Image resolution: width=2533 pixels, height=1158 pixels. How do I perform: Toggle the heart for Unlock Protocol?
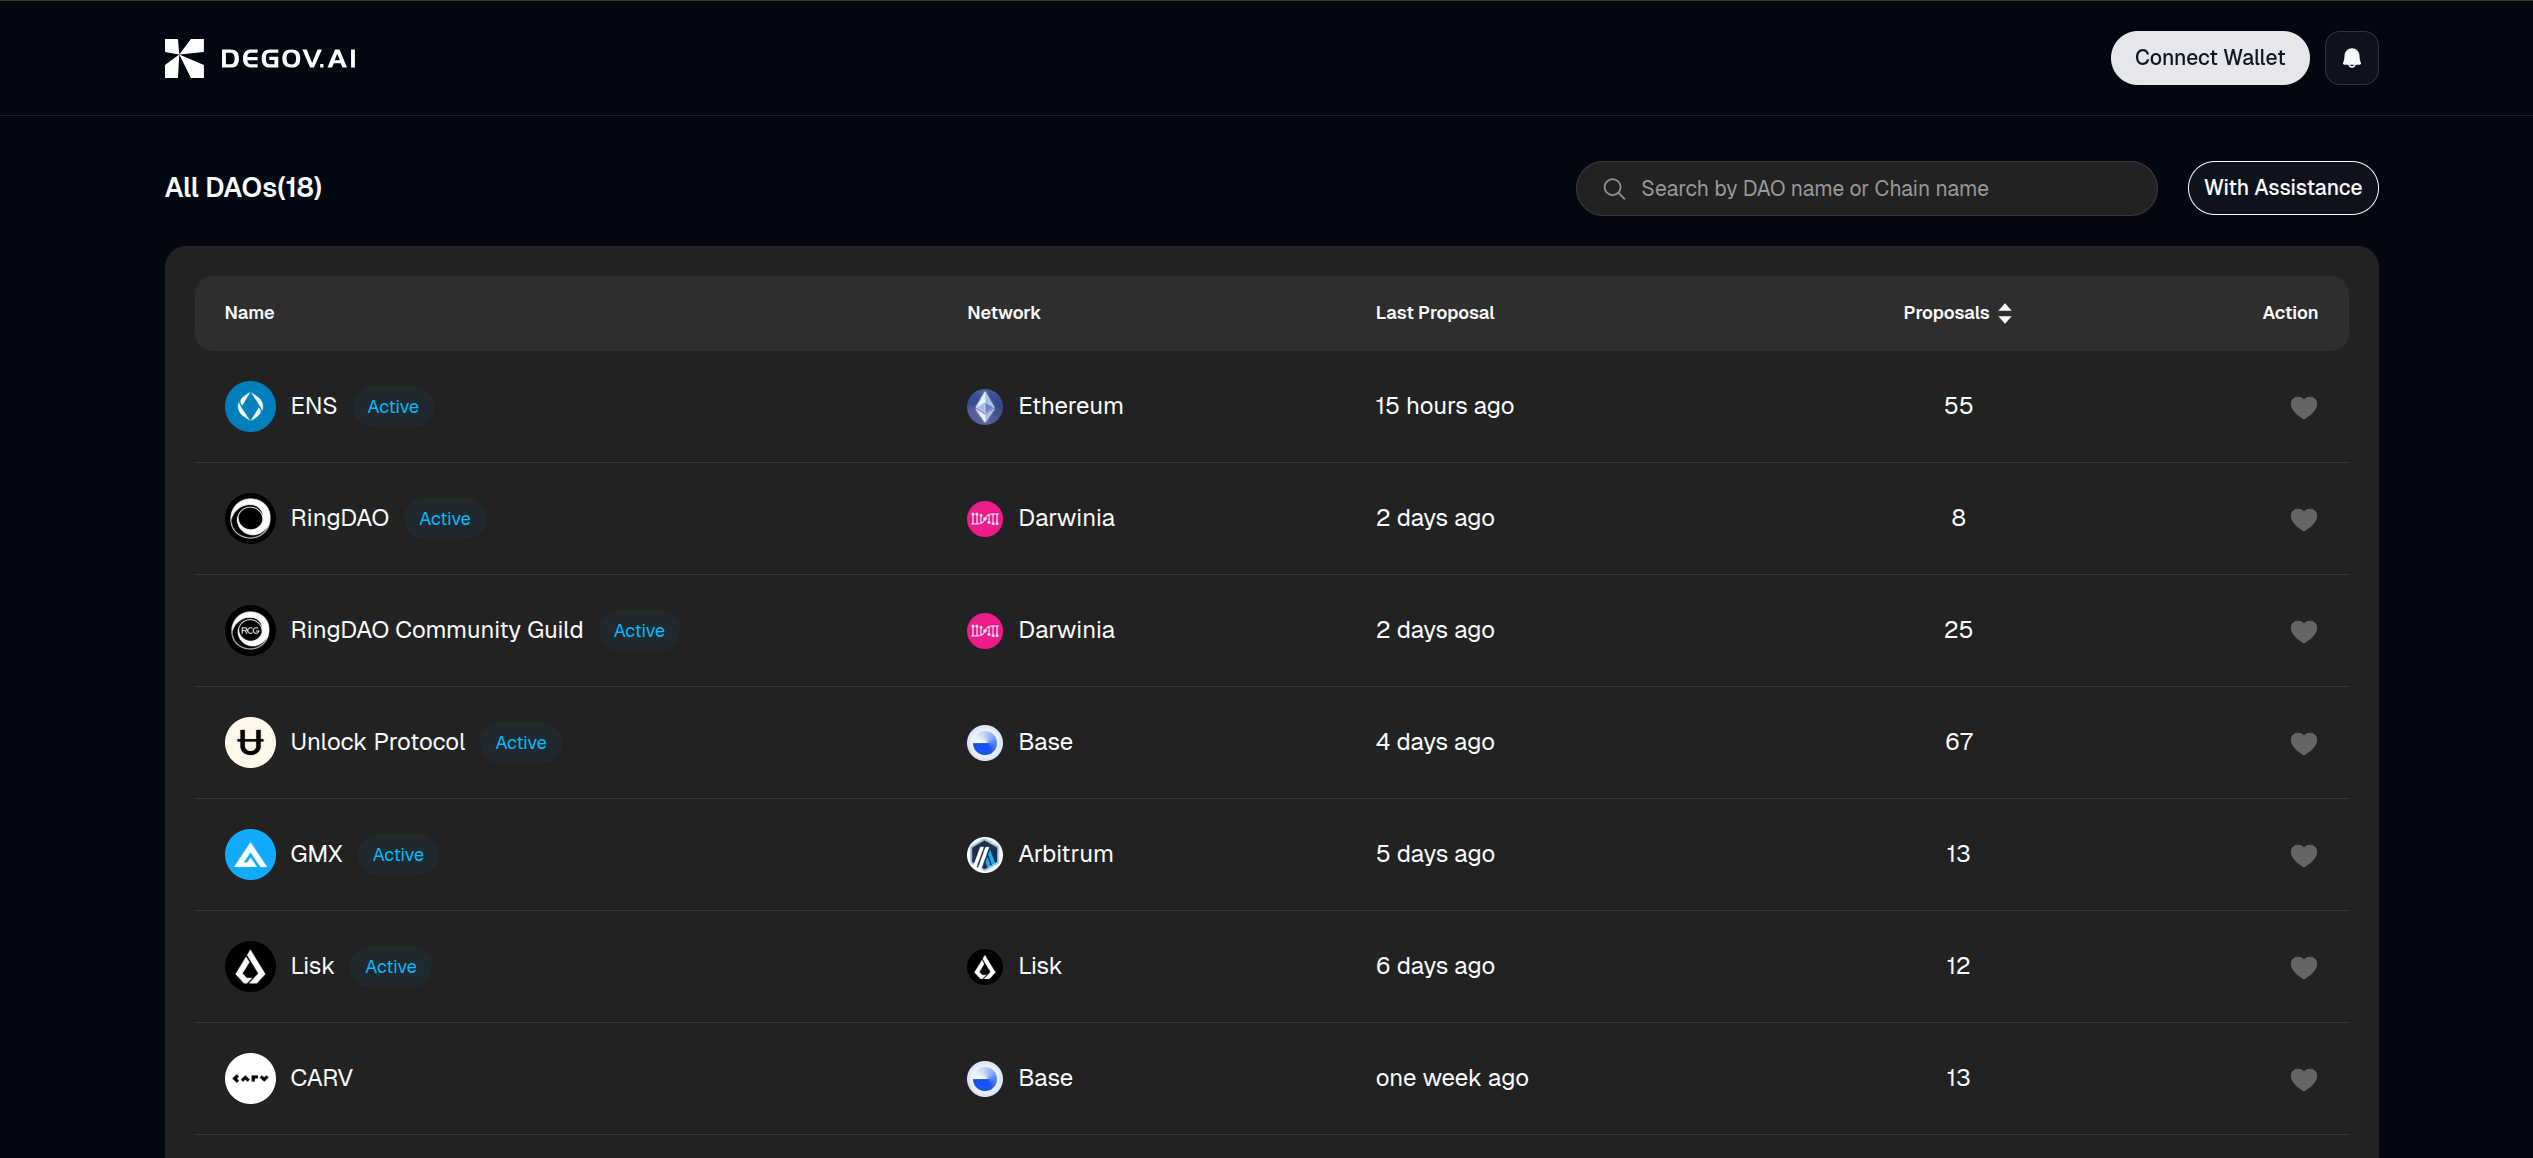[x=2303, y=743]
